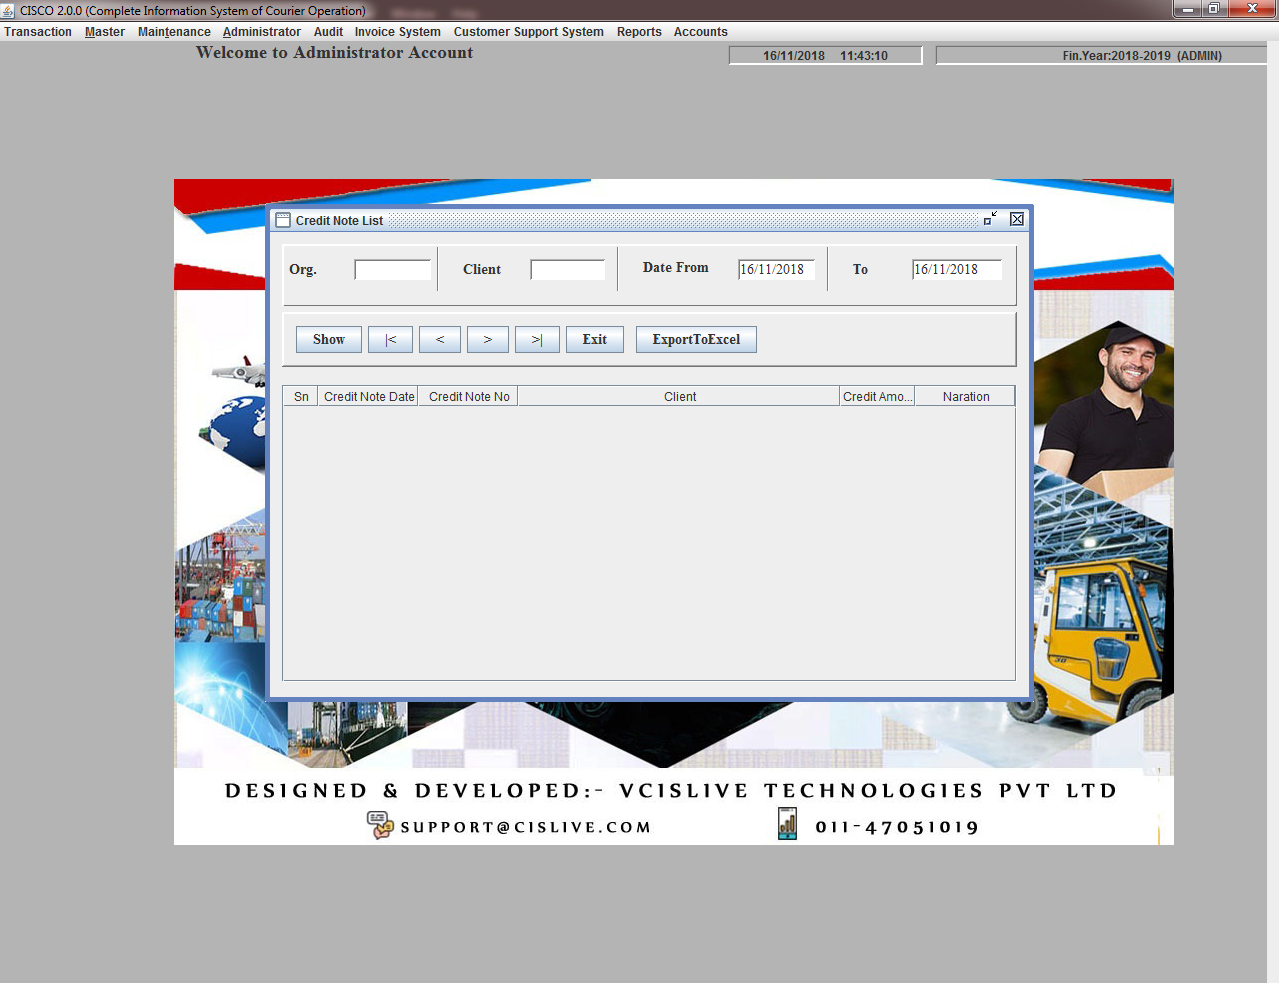Minimize the CISCO main window
The image size is (1279, 983).
(x=1188, y=9)
